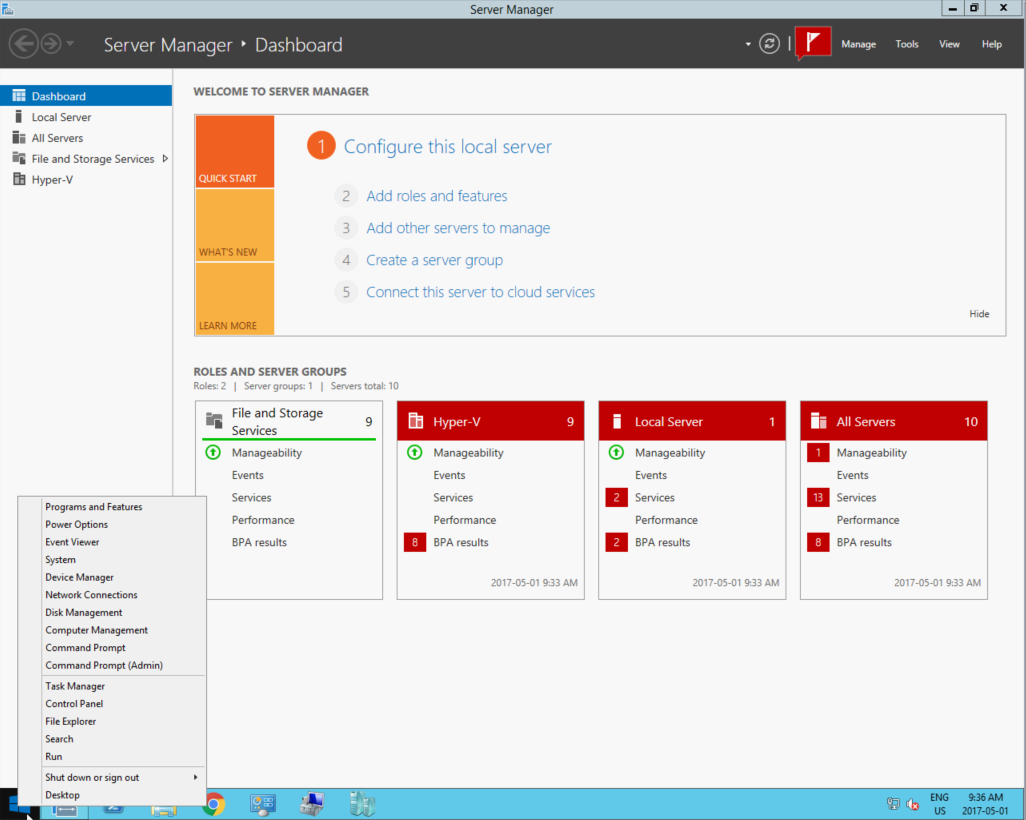
Task: Click All Servers Services red 13 badge
Action: point(818,497)
